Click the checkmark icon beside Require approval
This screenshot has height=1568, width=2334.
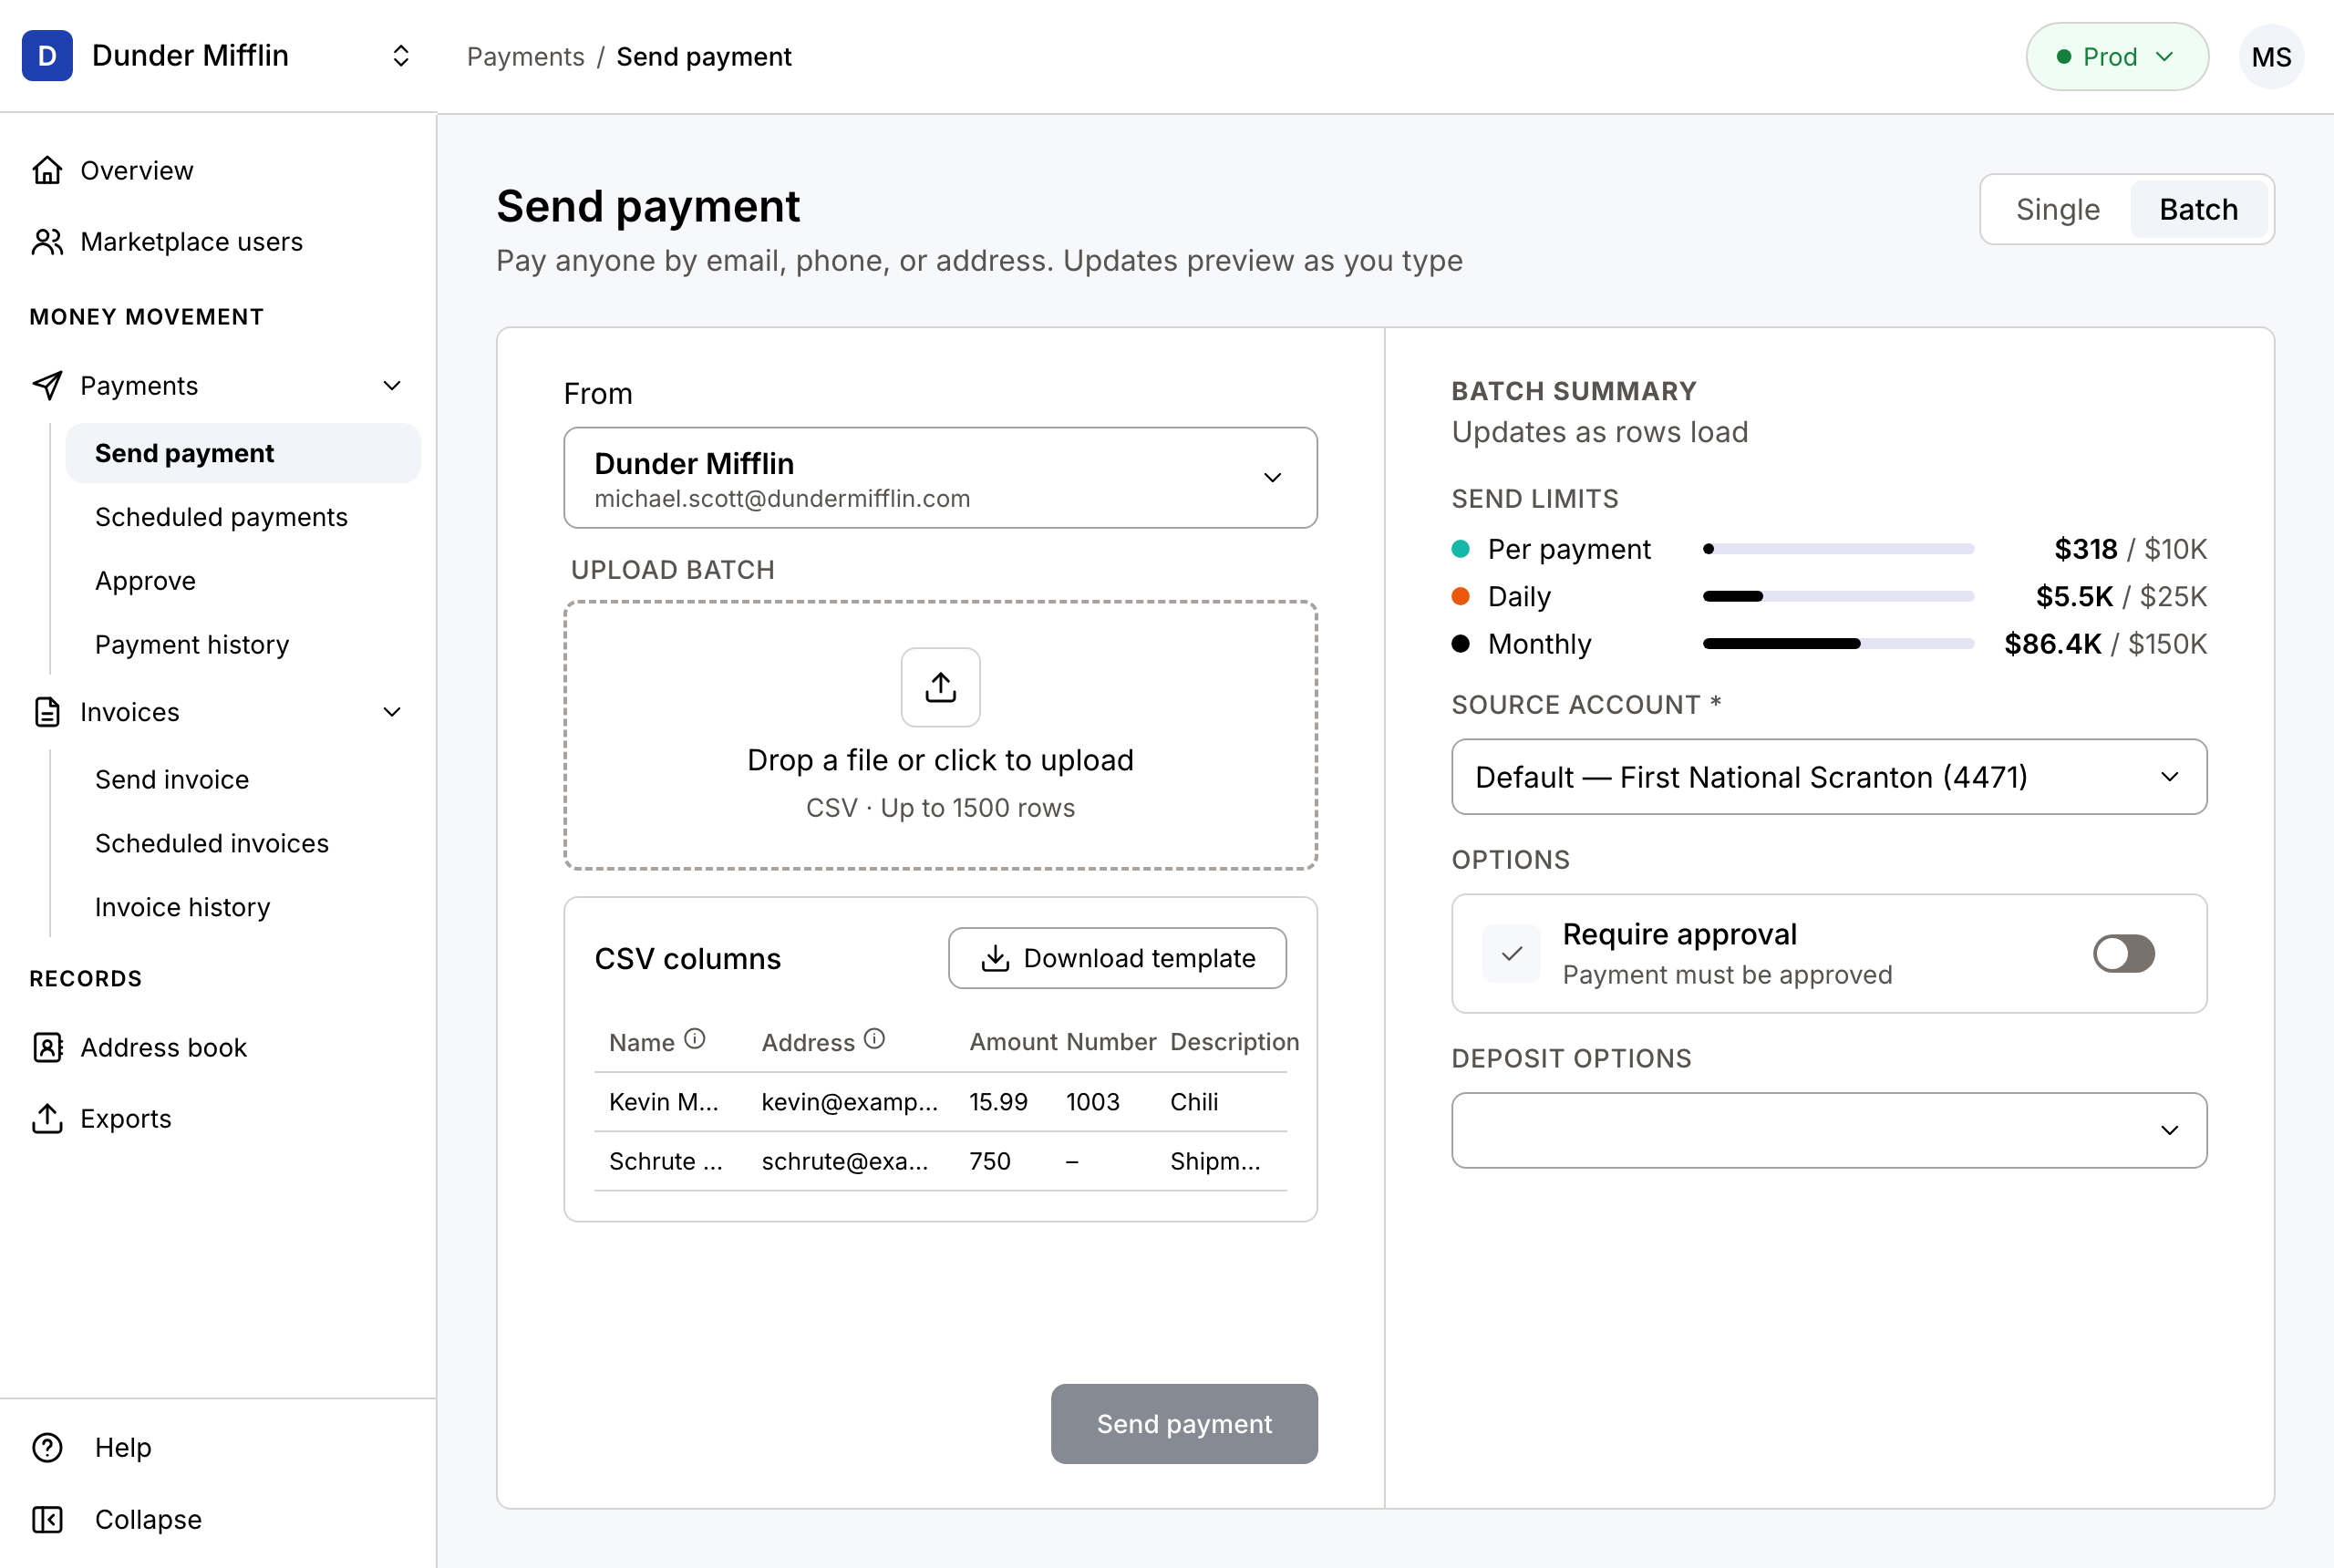1511,953
